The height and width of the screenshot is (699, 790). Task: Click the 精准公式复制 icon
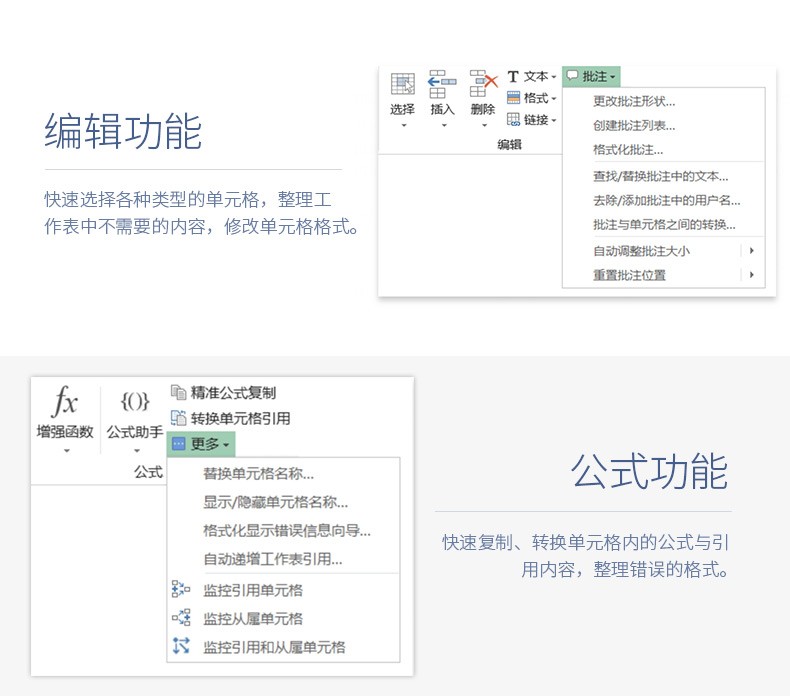tap(178, 392)
